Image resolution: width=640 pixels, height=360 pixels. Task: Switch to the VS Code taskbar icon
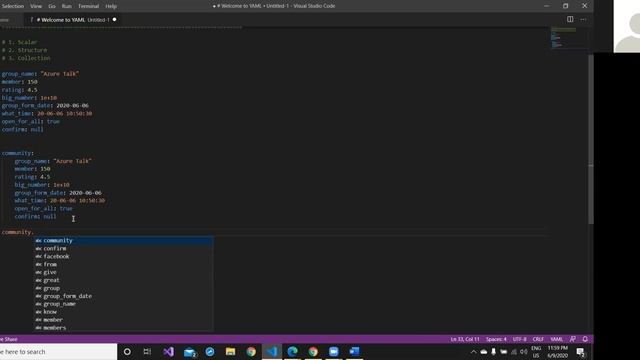[x=272, y=352]
